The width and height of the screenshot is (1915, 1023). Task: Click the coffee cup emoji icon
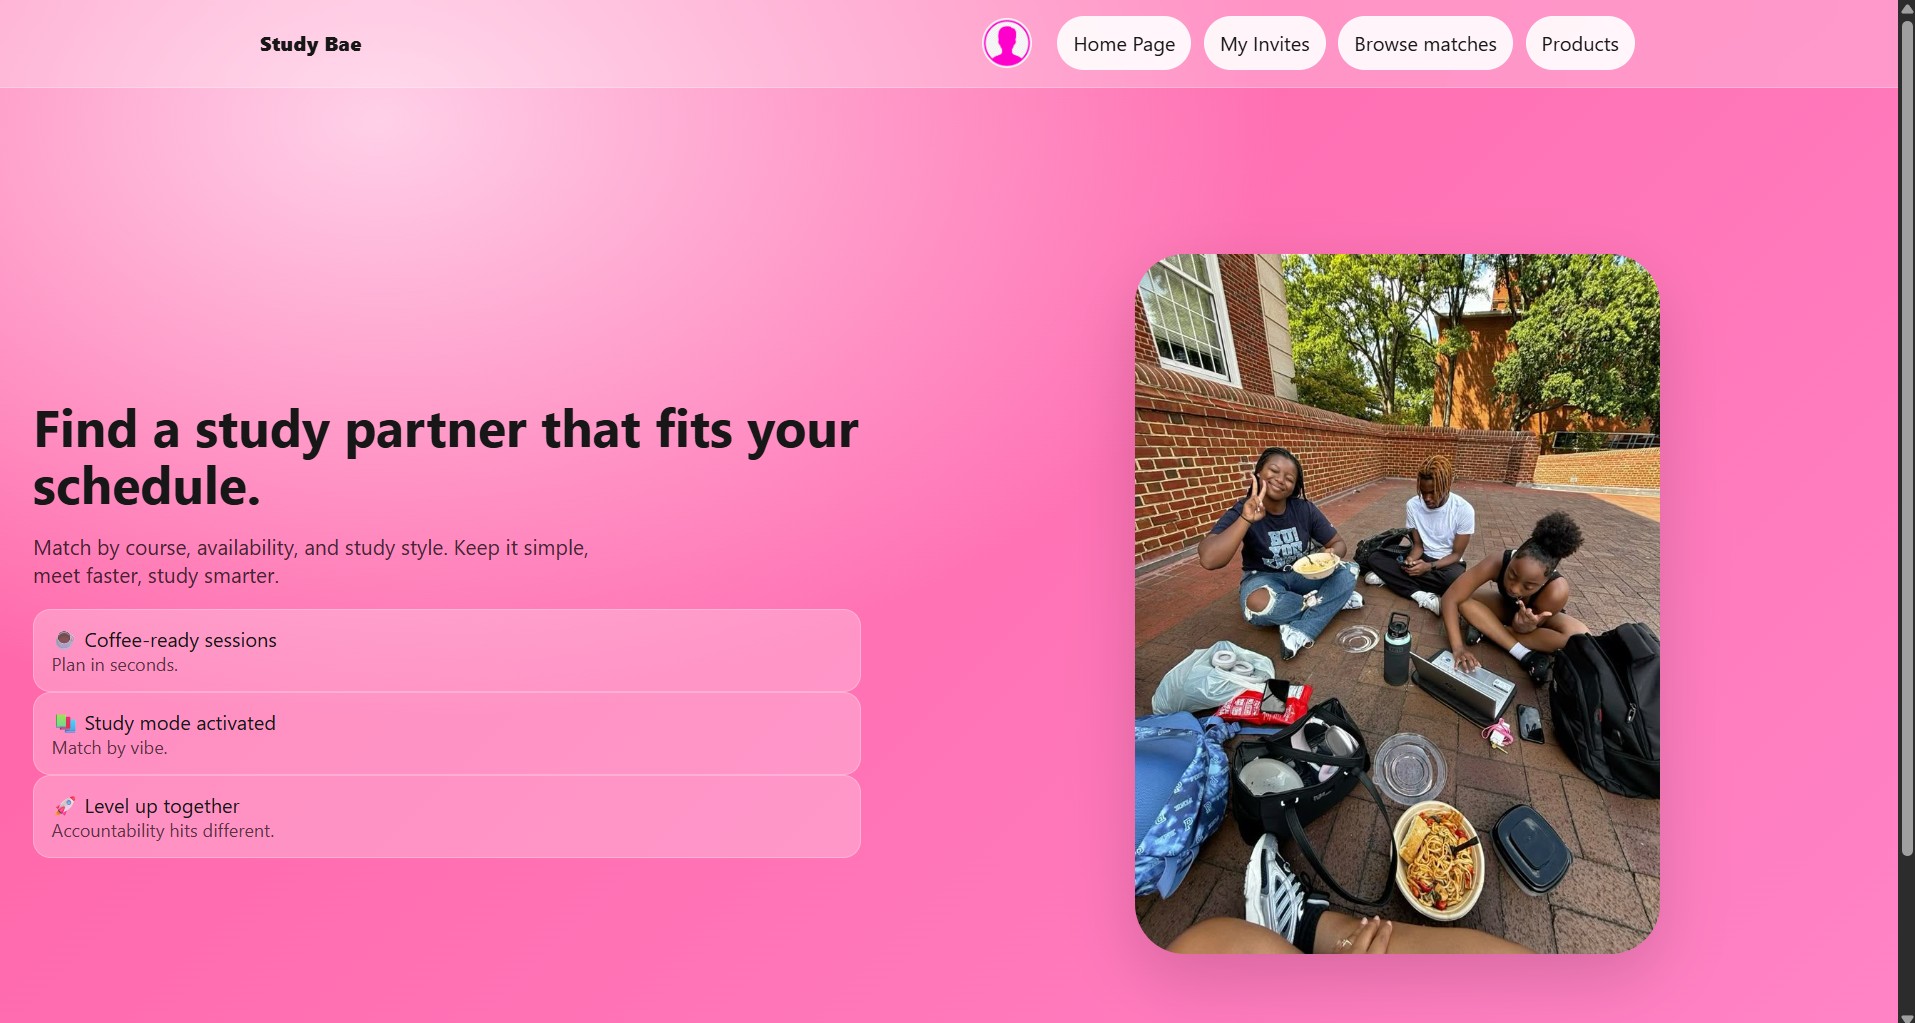[x=64, y=640]
